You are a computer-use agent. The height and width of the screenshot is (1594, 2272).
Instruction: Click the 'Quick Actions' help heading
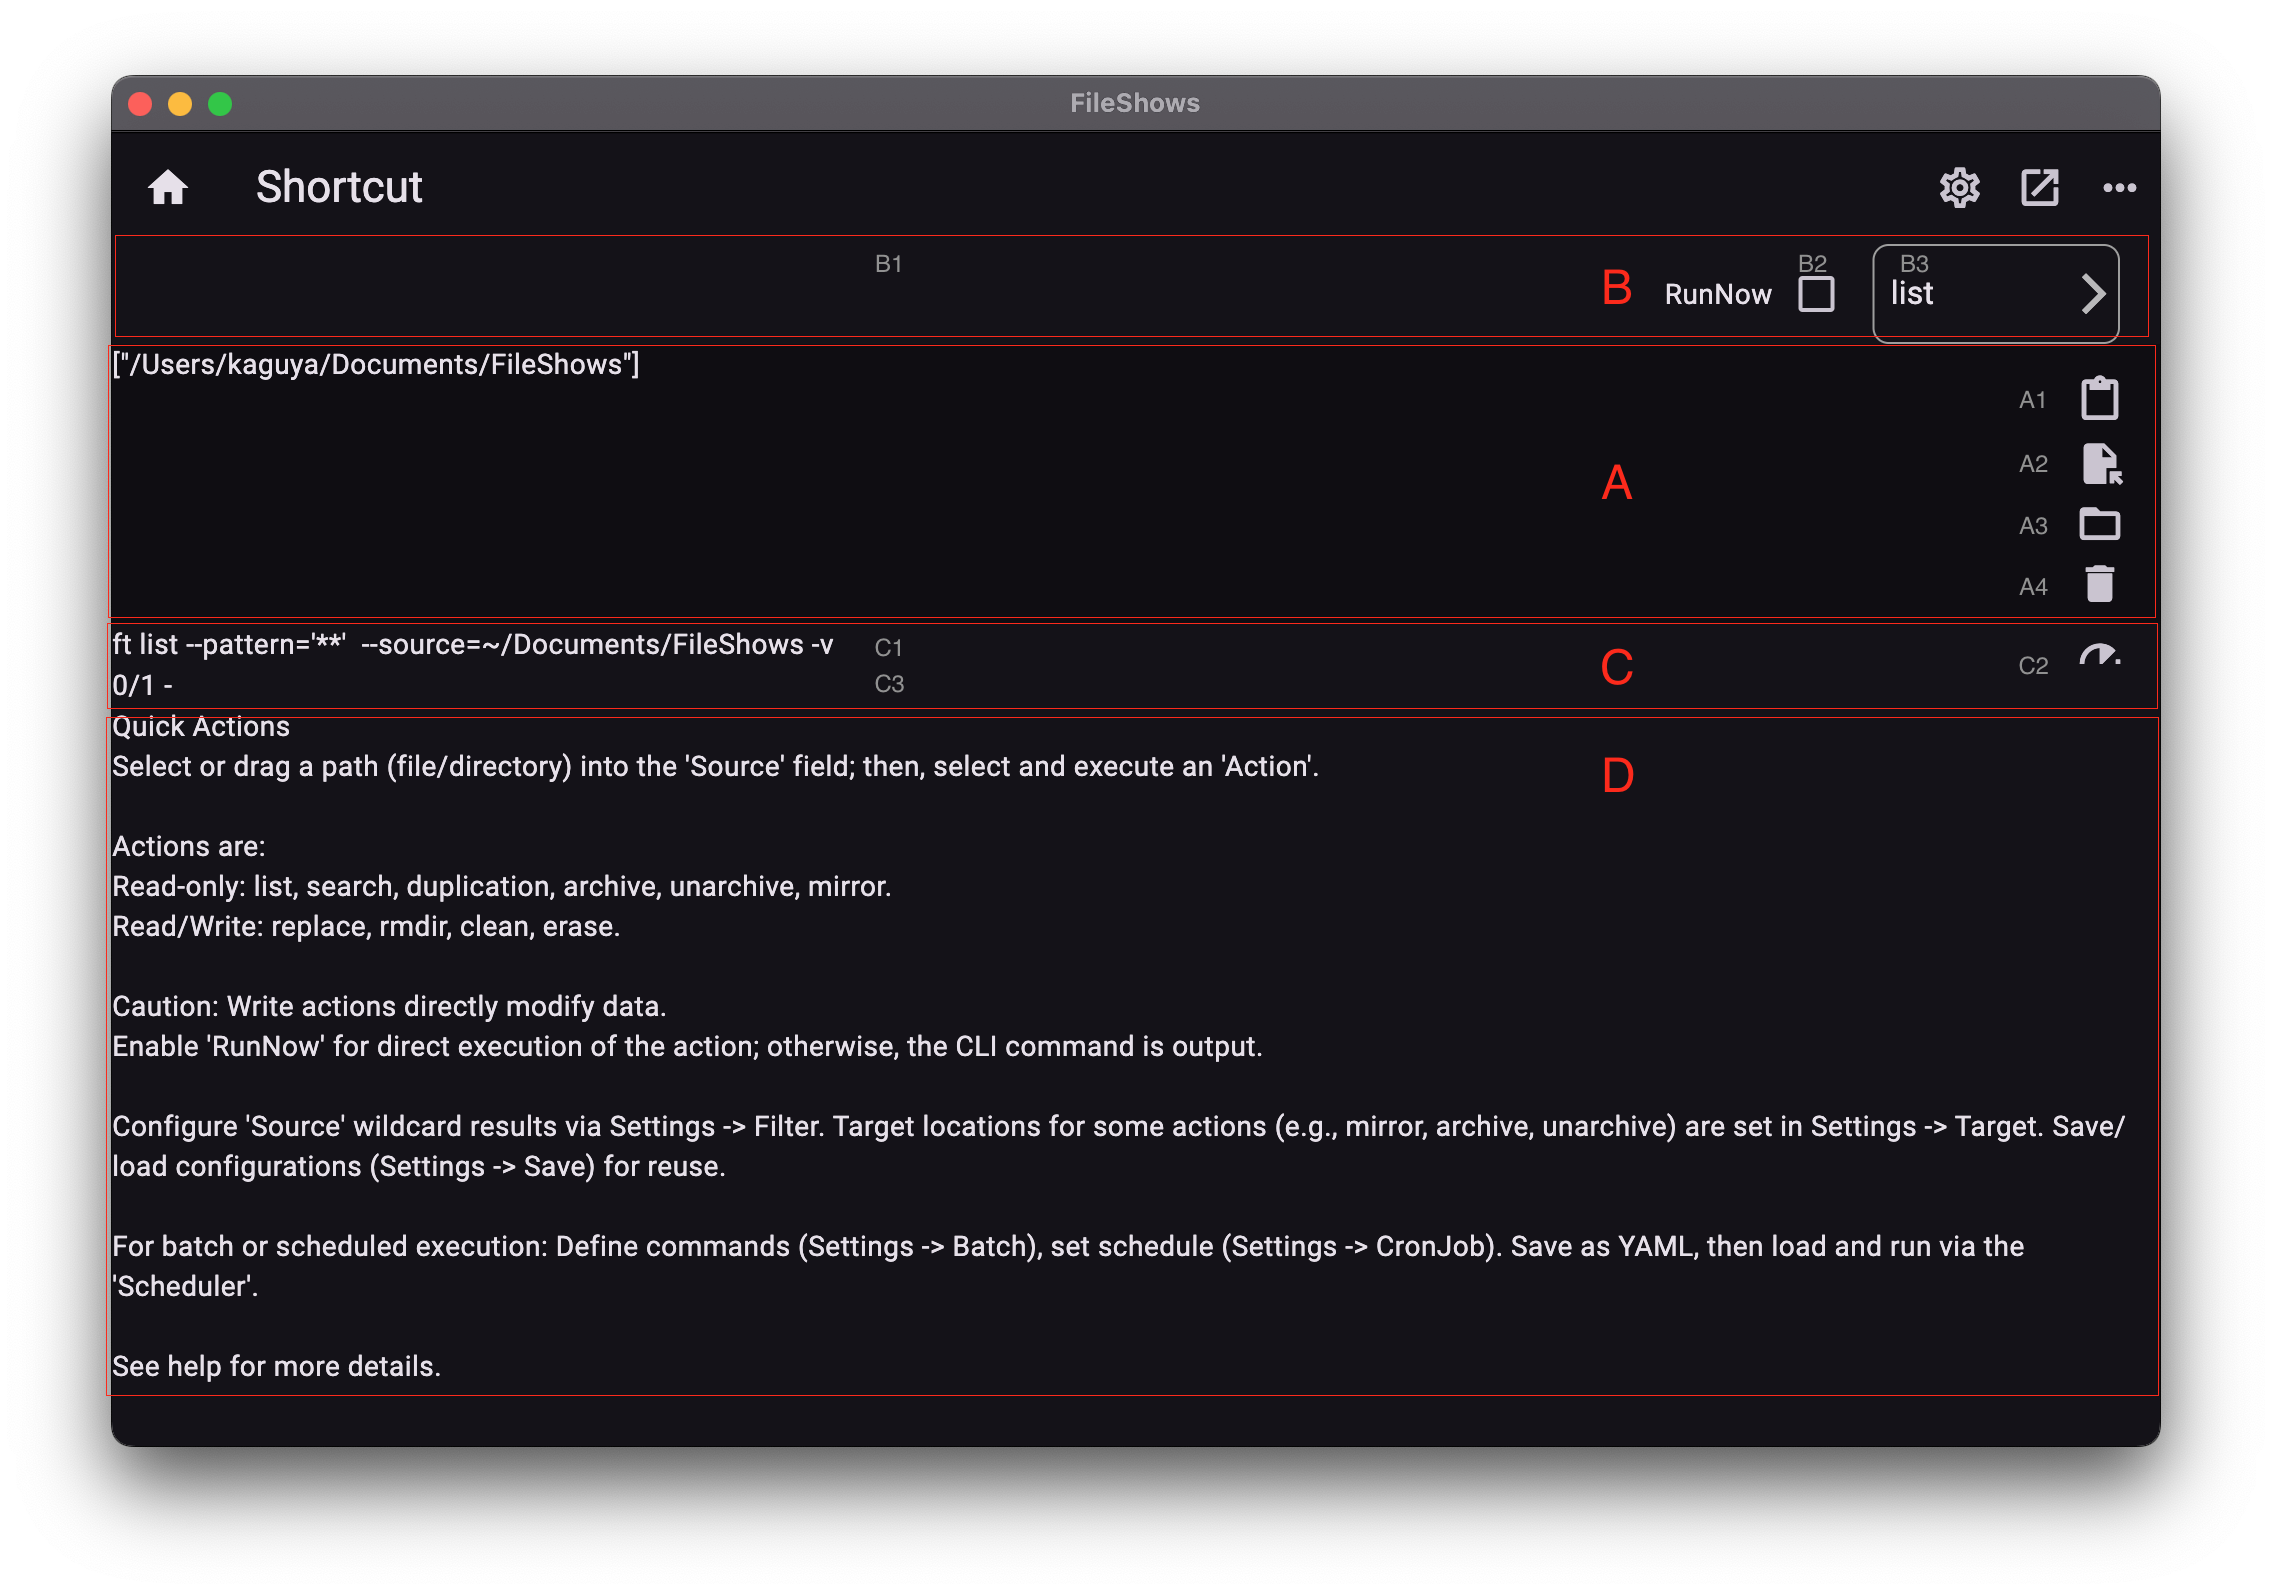point(201,727)
